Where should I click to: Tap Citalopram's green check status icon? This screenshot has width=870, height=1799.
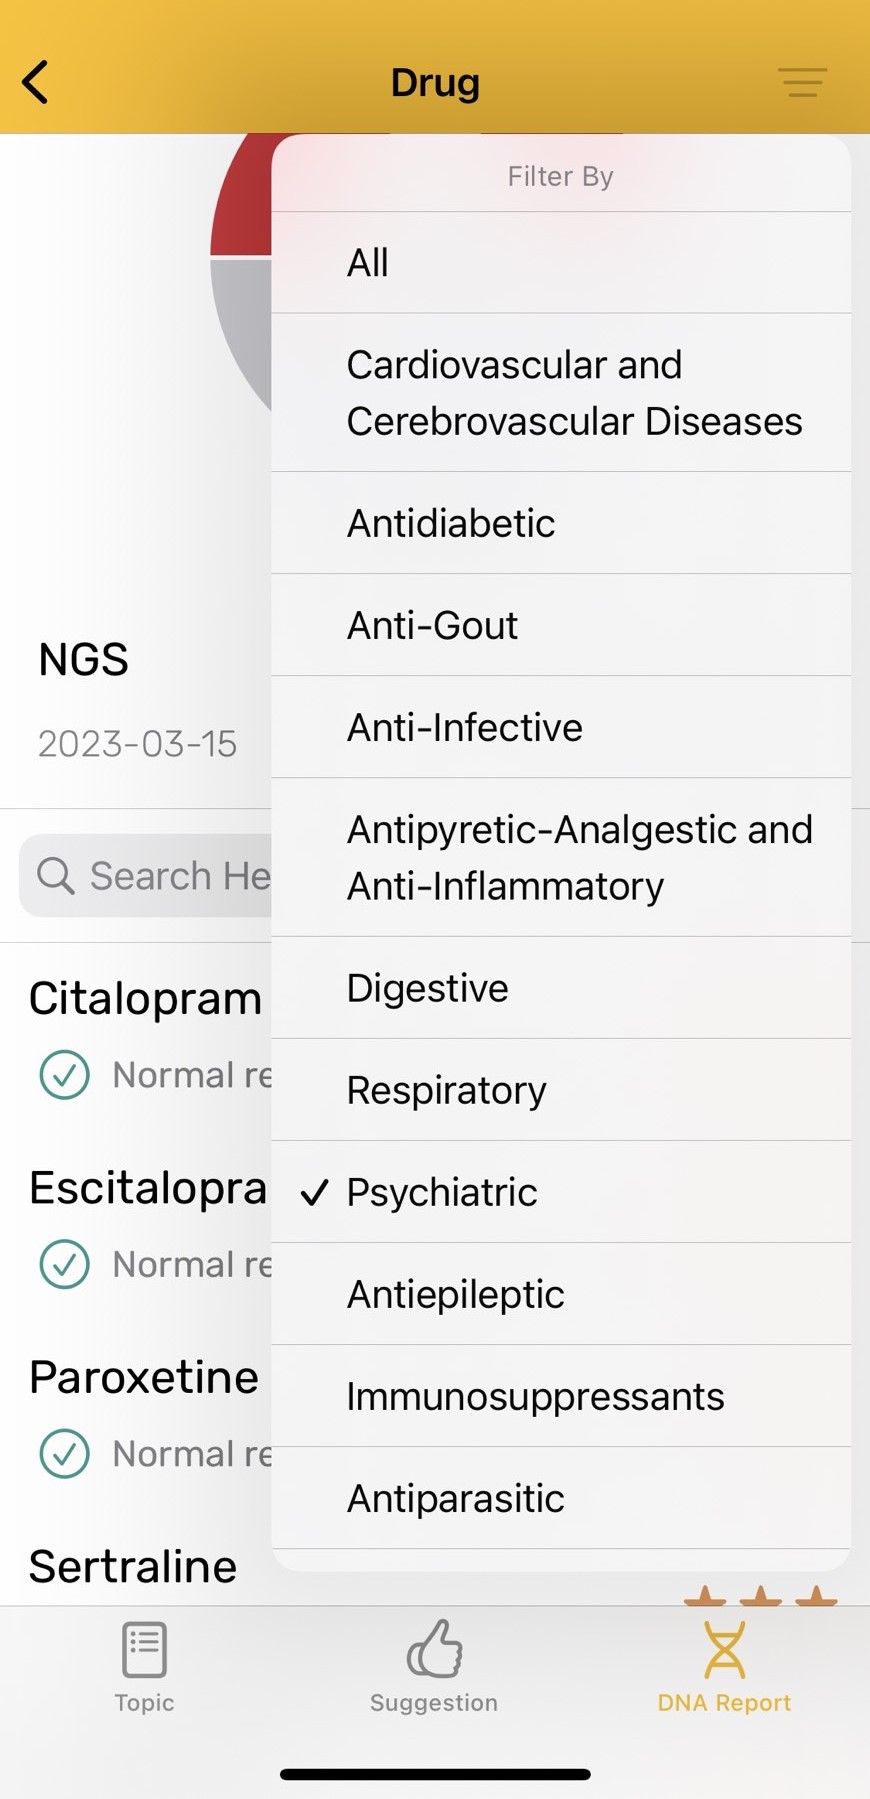pos(65,1075)
